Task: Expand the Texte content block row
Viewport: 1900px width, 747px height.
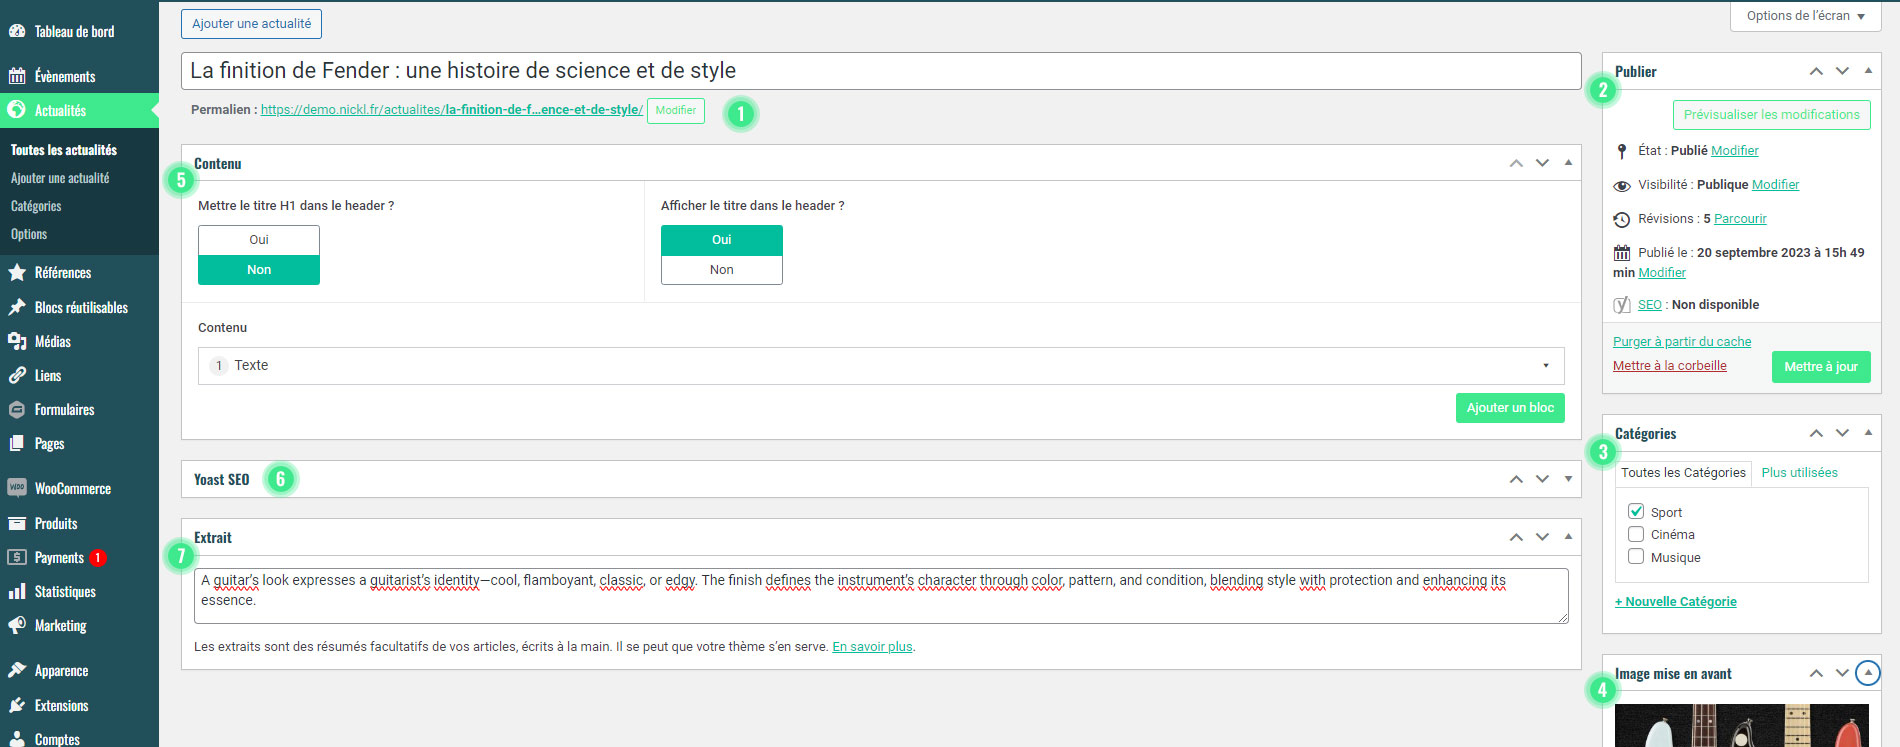Action: (x=1545, y=366)
